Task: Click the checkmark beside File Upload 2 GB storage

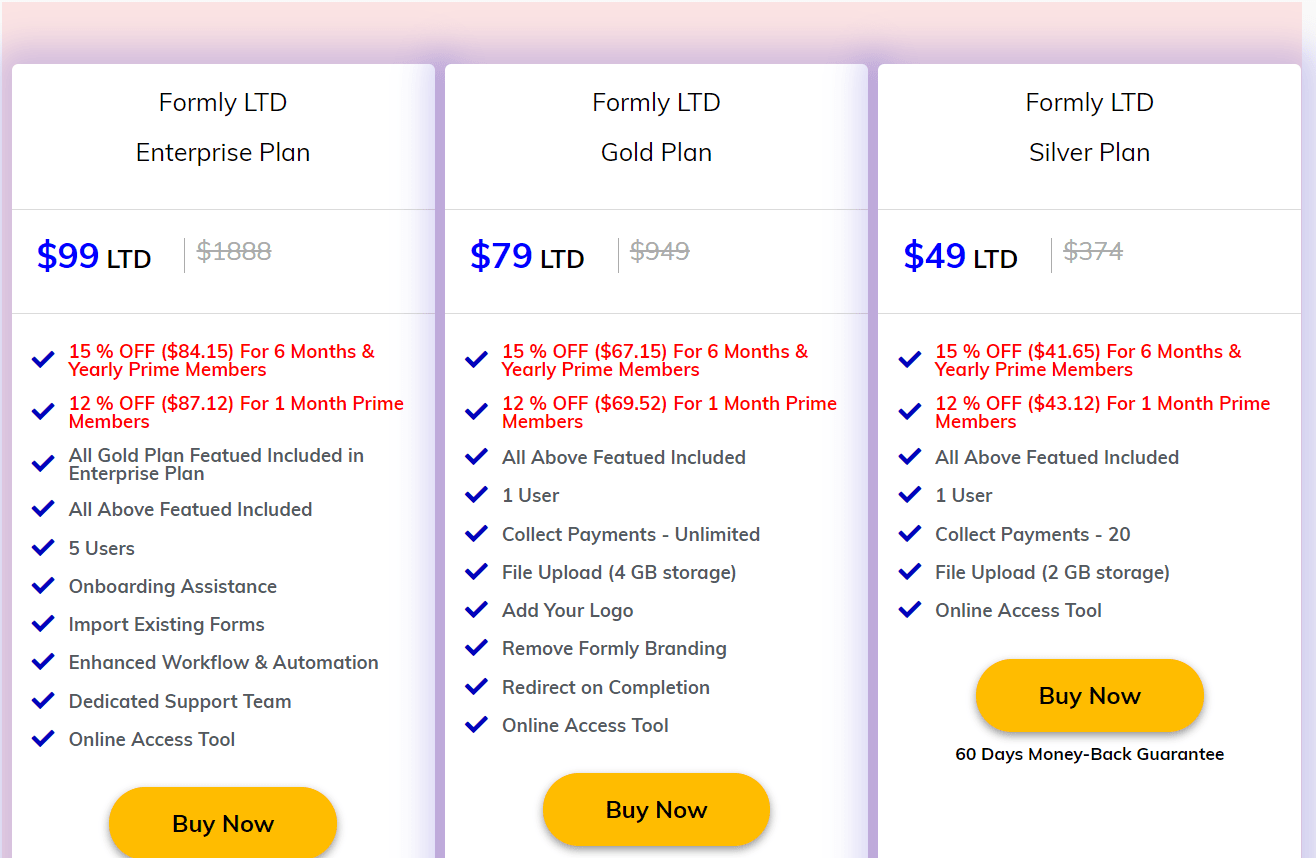Action: tap(909, 571)
